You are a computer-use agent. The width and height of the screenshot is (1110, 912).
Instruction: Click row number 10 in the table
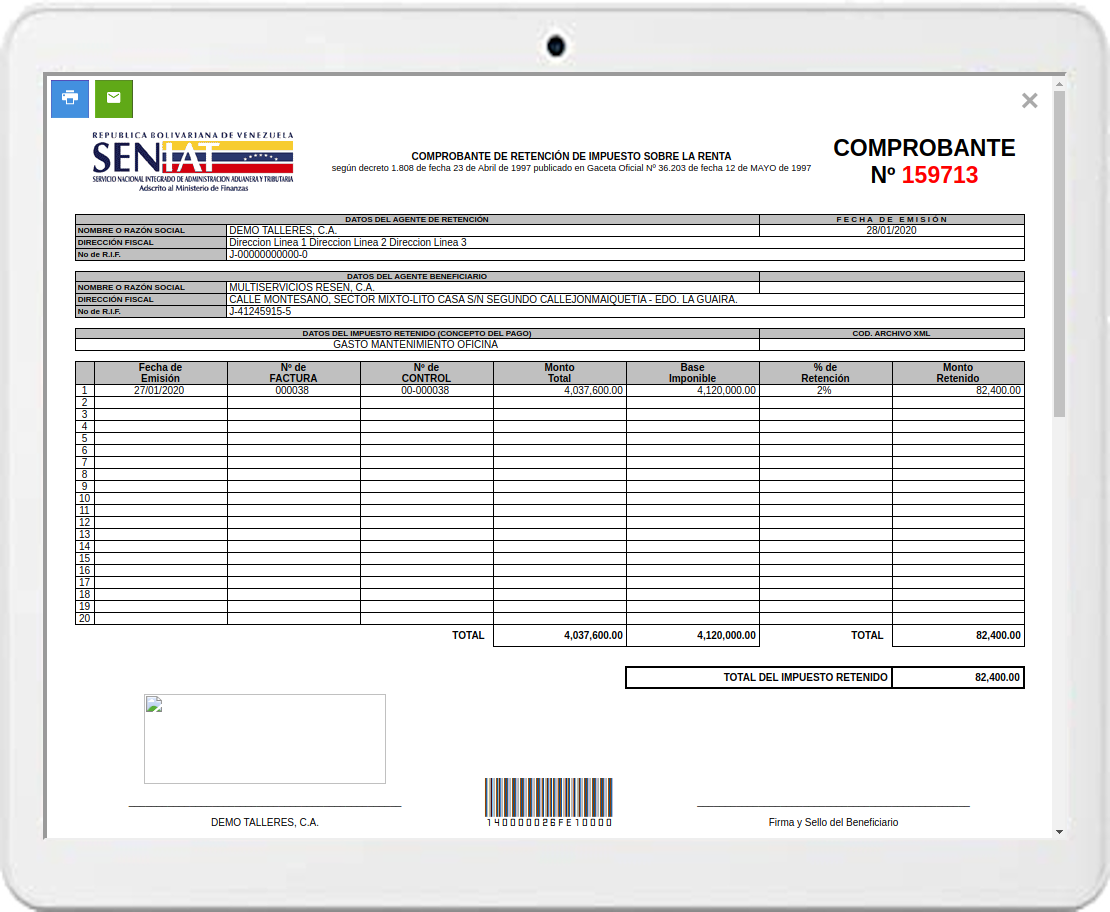(84, 498)
